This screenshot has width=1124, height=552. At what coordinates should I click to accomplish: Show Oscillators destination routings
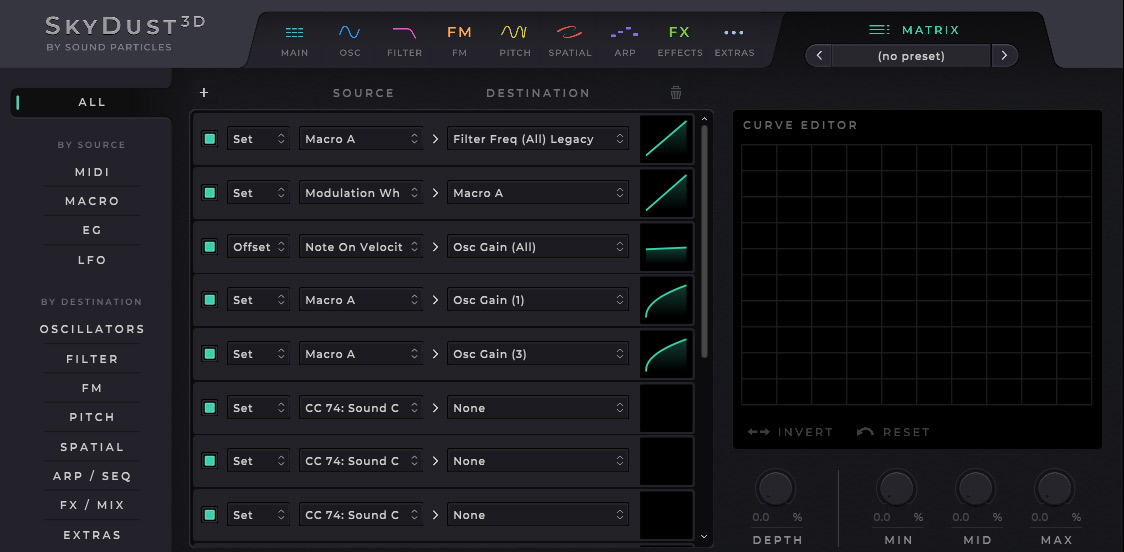tap(92, 329)
